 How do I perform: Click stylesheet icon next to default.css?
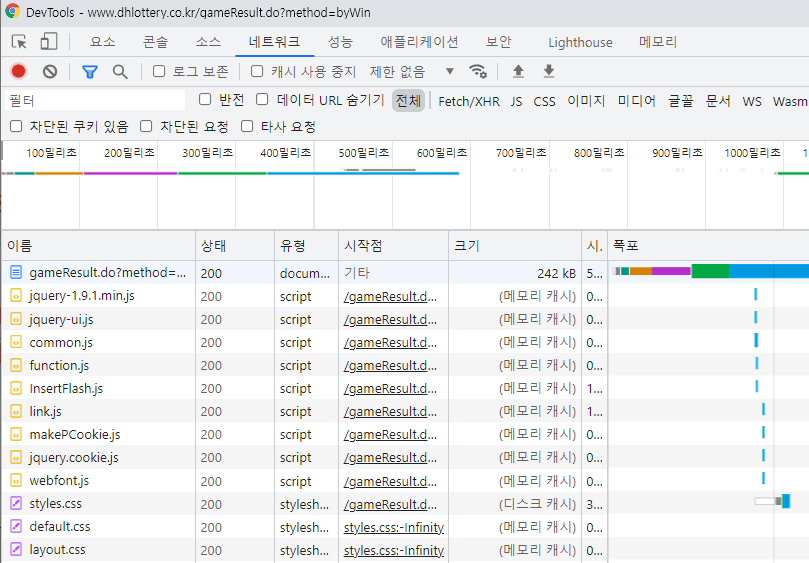(16, 526)
